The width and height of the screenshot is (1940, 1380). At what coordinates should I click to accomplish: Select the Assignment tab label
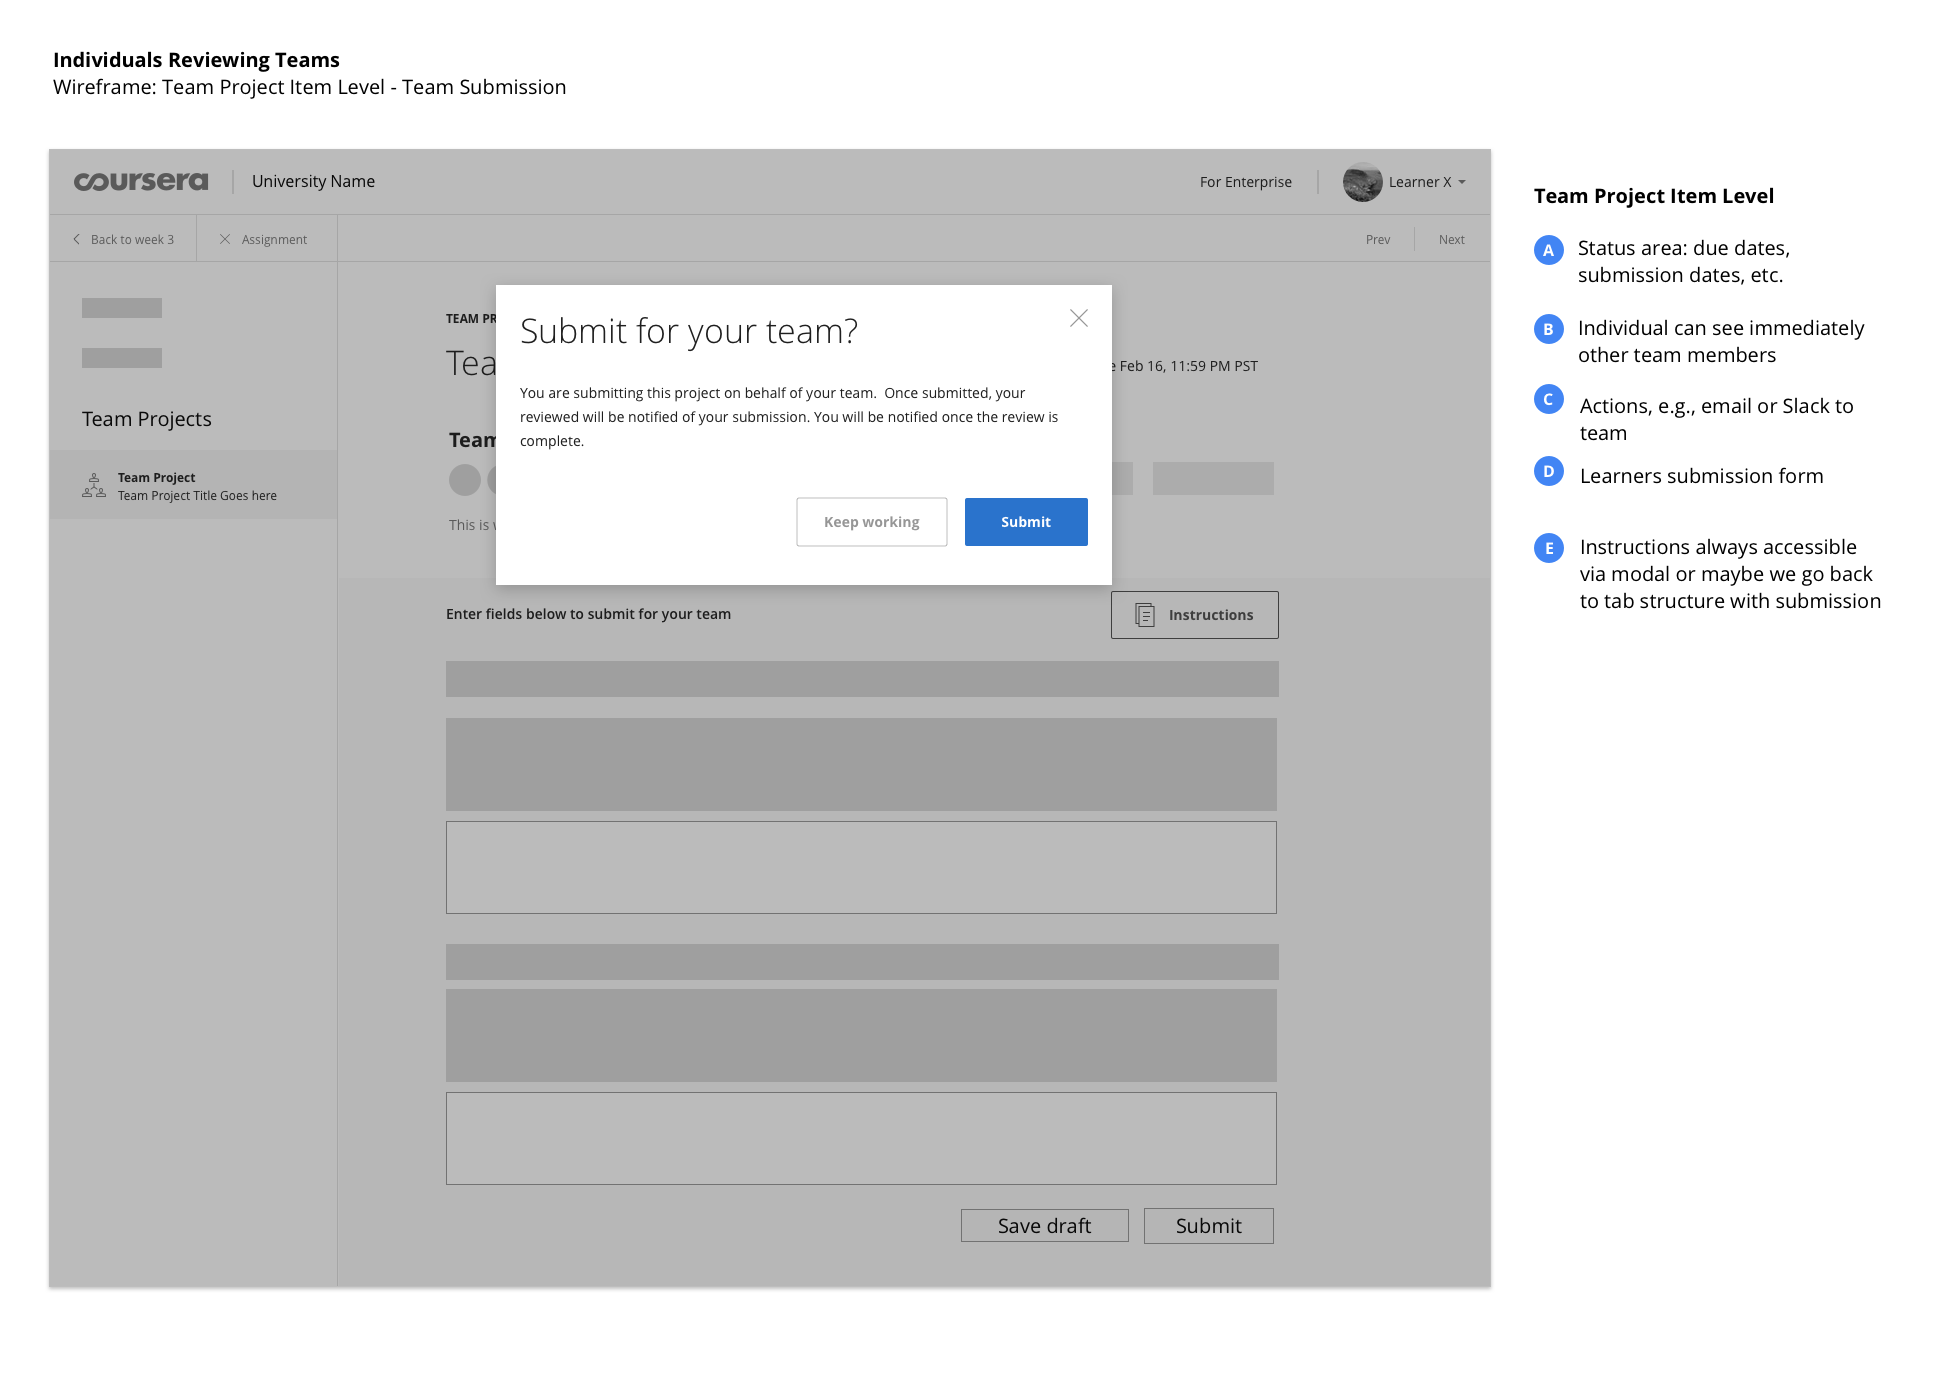click(274, 240)
